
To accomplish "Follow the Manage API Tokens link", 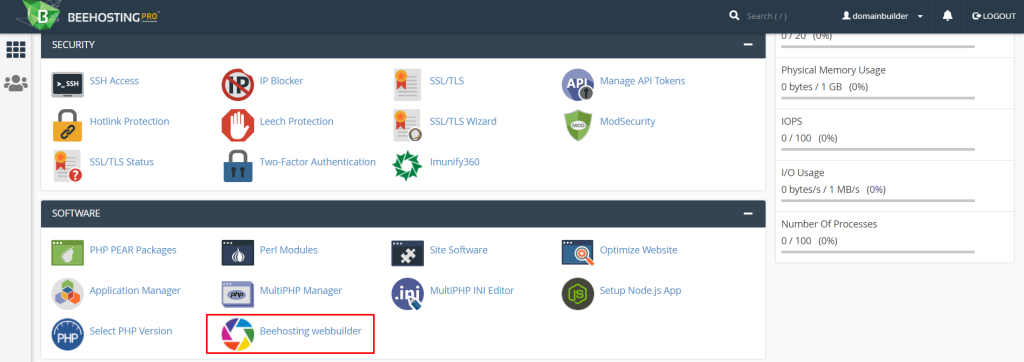I will 643,81.
